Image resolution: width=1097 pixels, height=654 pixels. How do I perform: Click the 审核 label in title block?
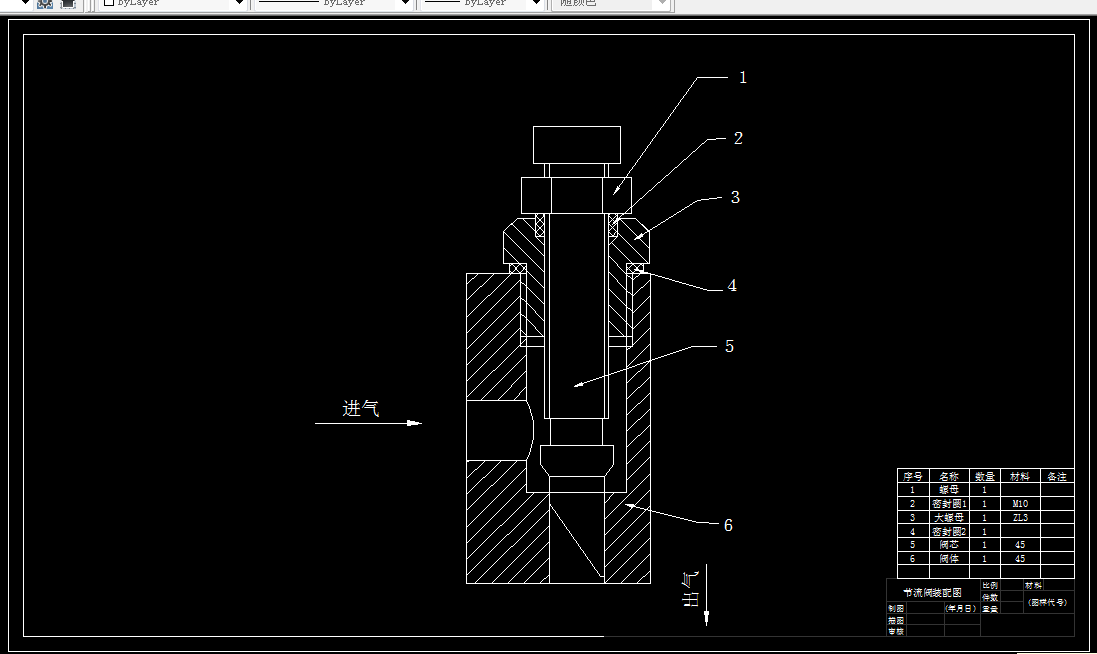pyautogui.click(x=896, y=632)
